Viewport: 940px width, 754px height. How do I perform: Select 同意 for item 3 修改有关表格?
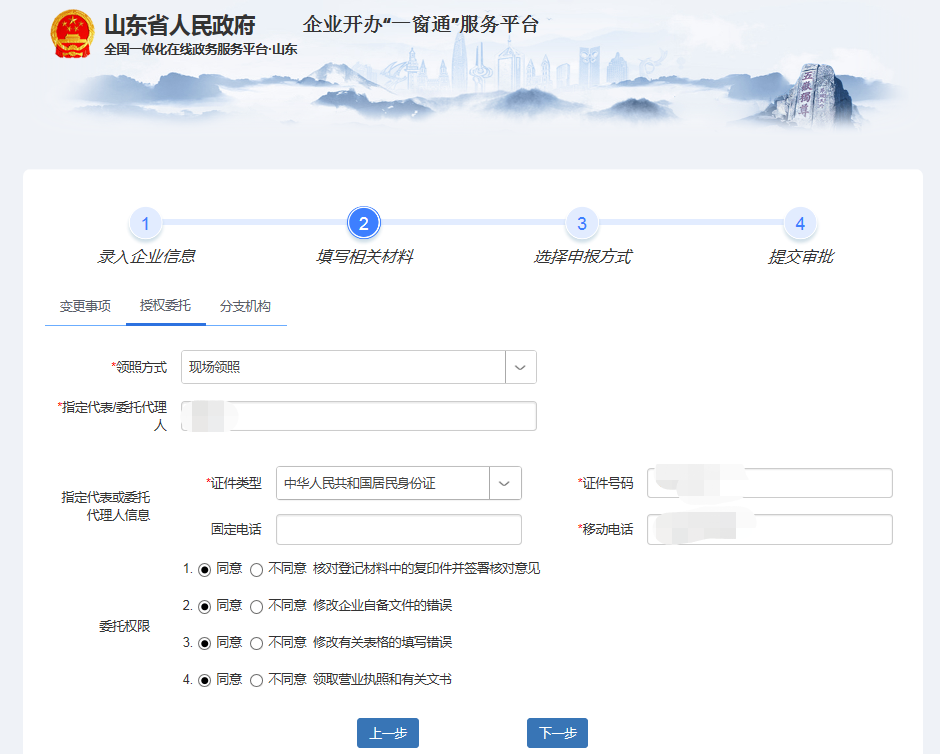click(205, 643)
